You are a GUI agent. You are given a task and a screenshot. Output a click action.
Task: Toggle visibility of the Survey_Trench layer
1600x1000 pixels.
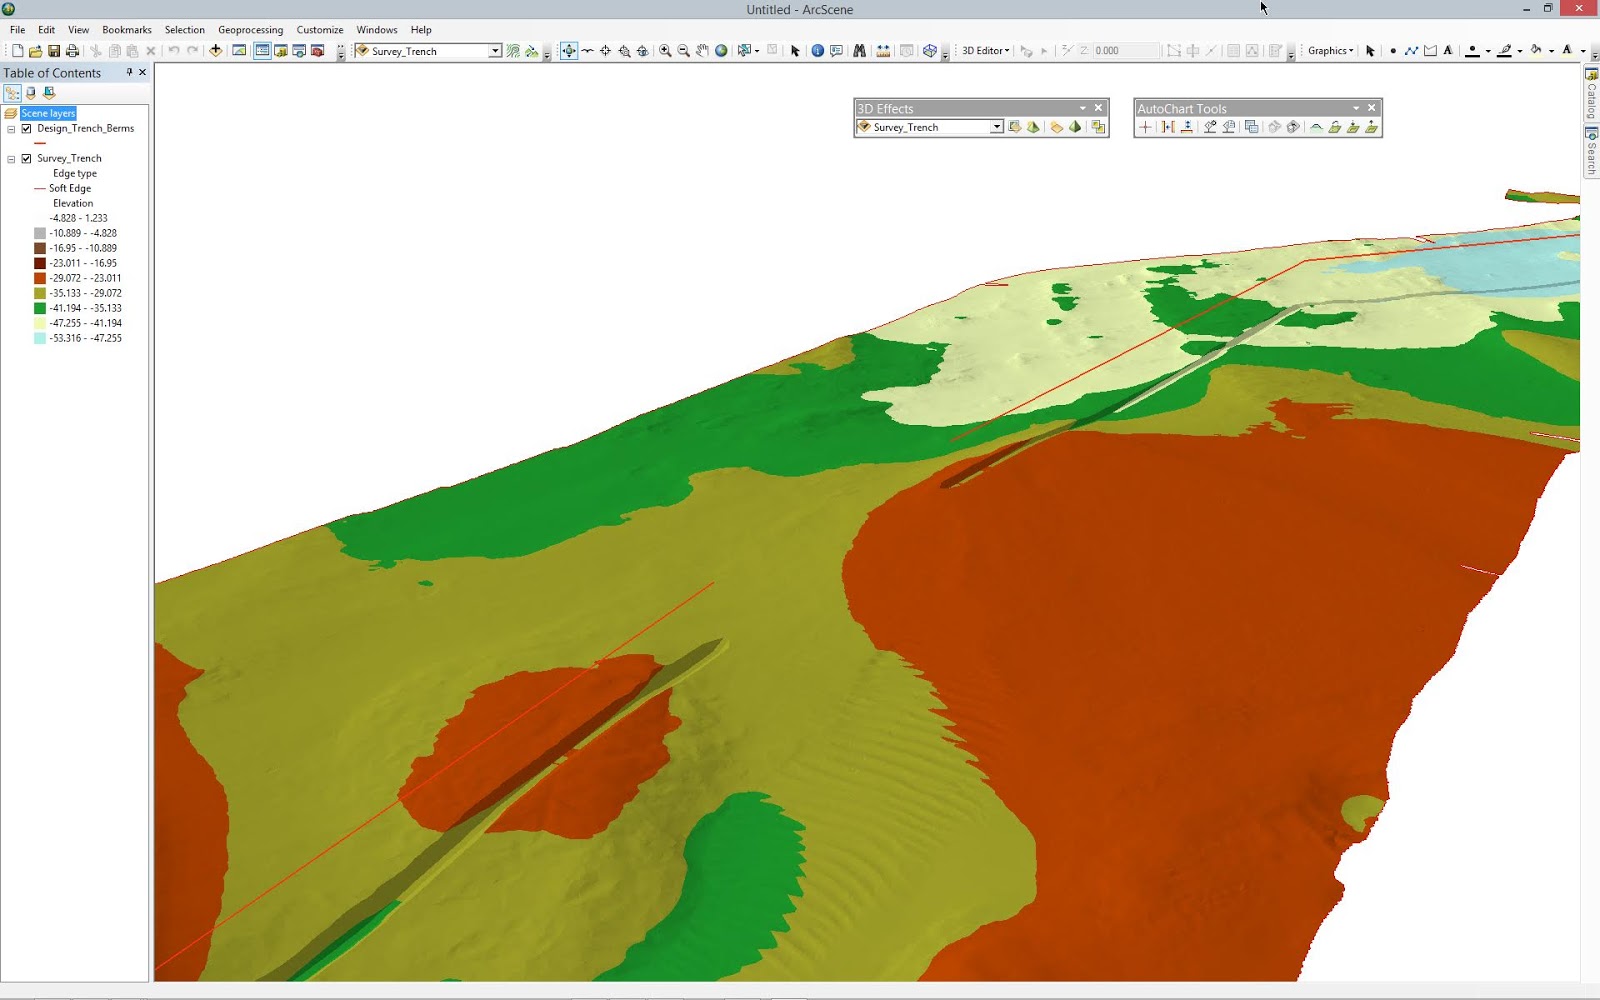tap(27, 157)
